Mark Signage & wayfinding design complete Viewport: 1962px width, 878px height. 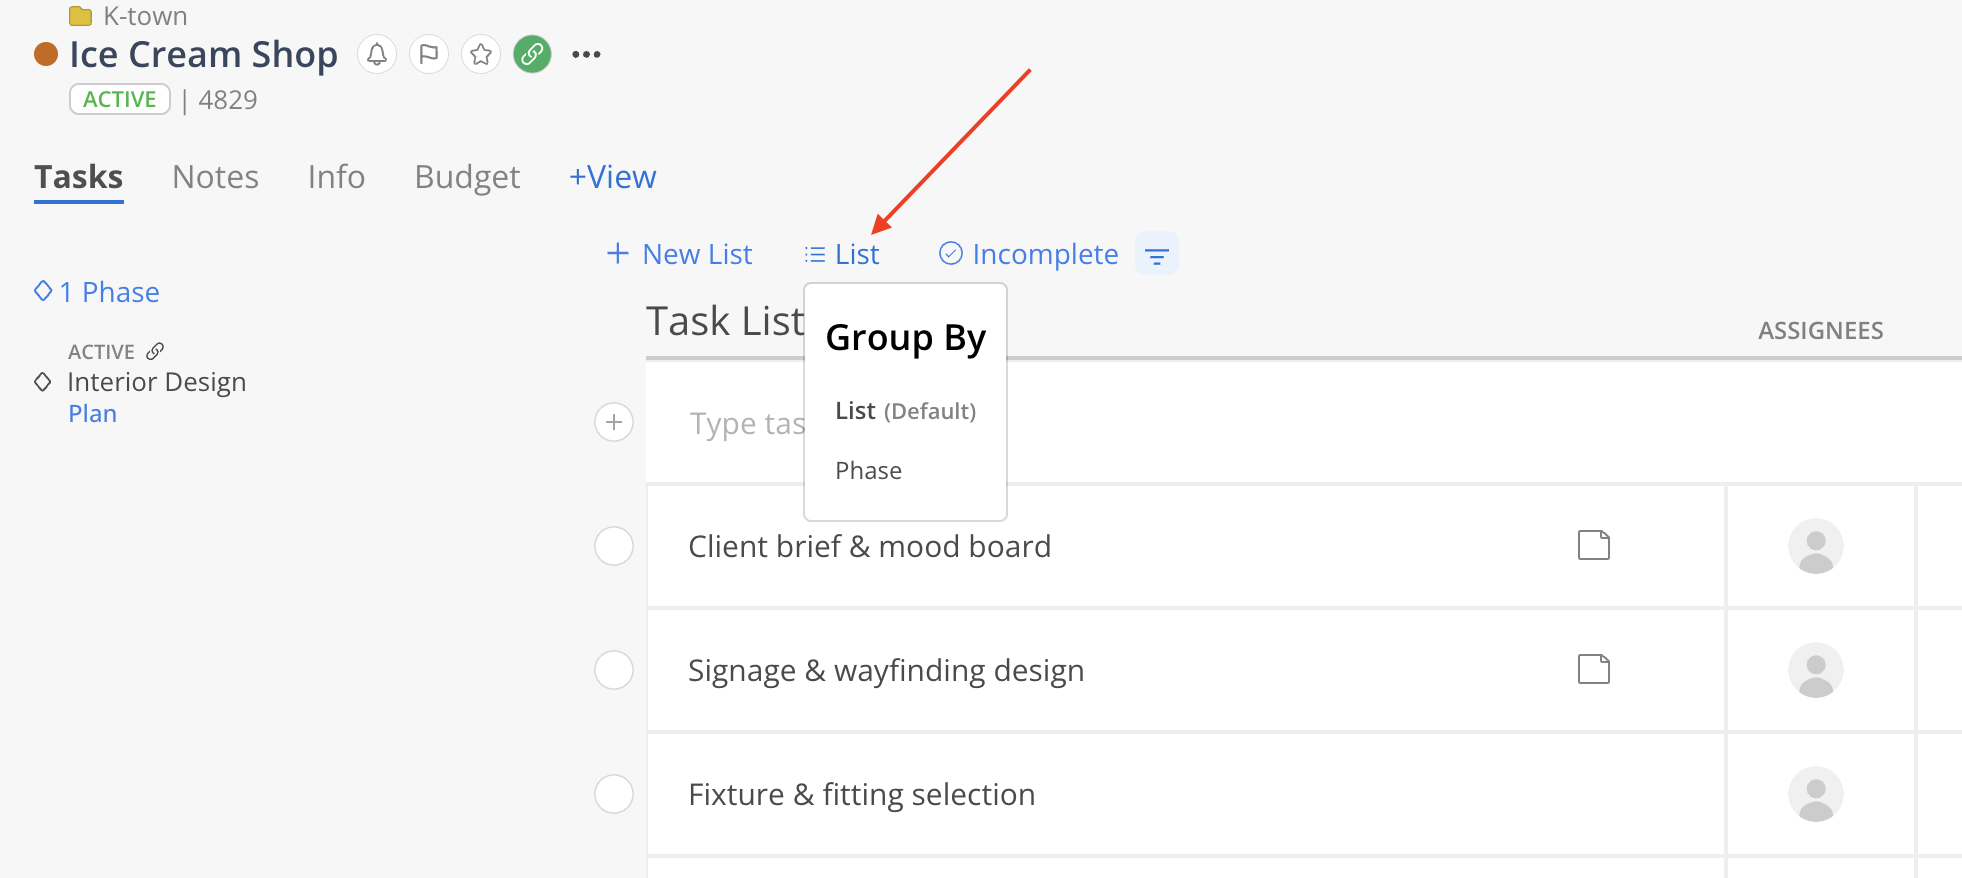[x=614, y=670]
